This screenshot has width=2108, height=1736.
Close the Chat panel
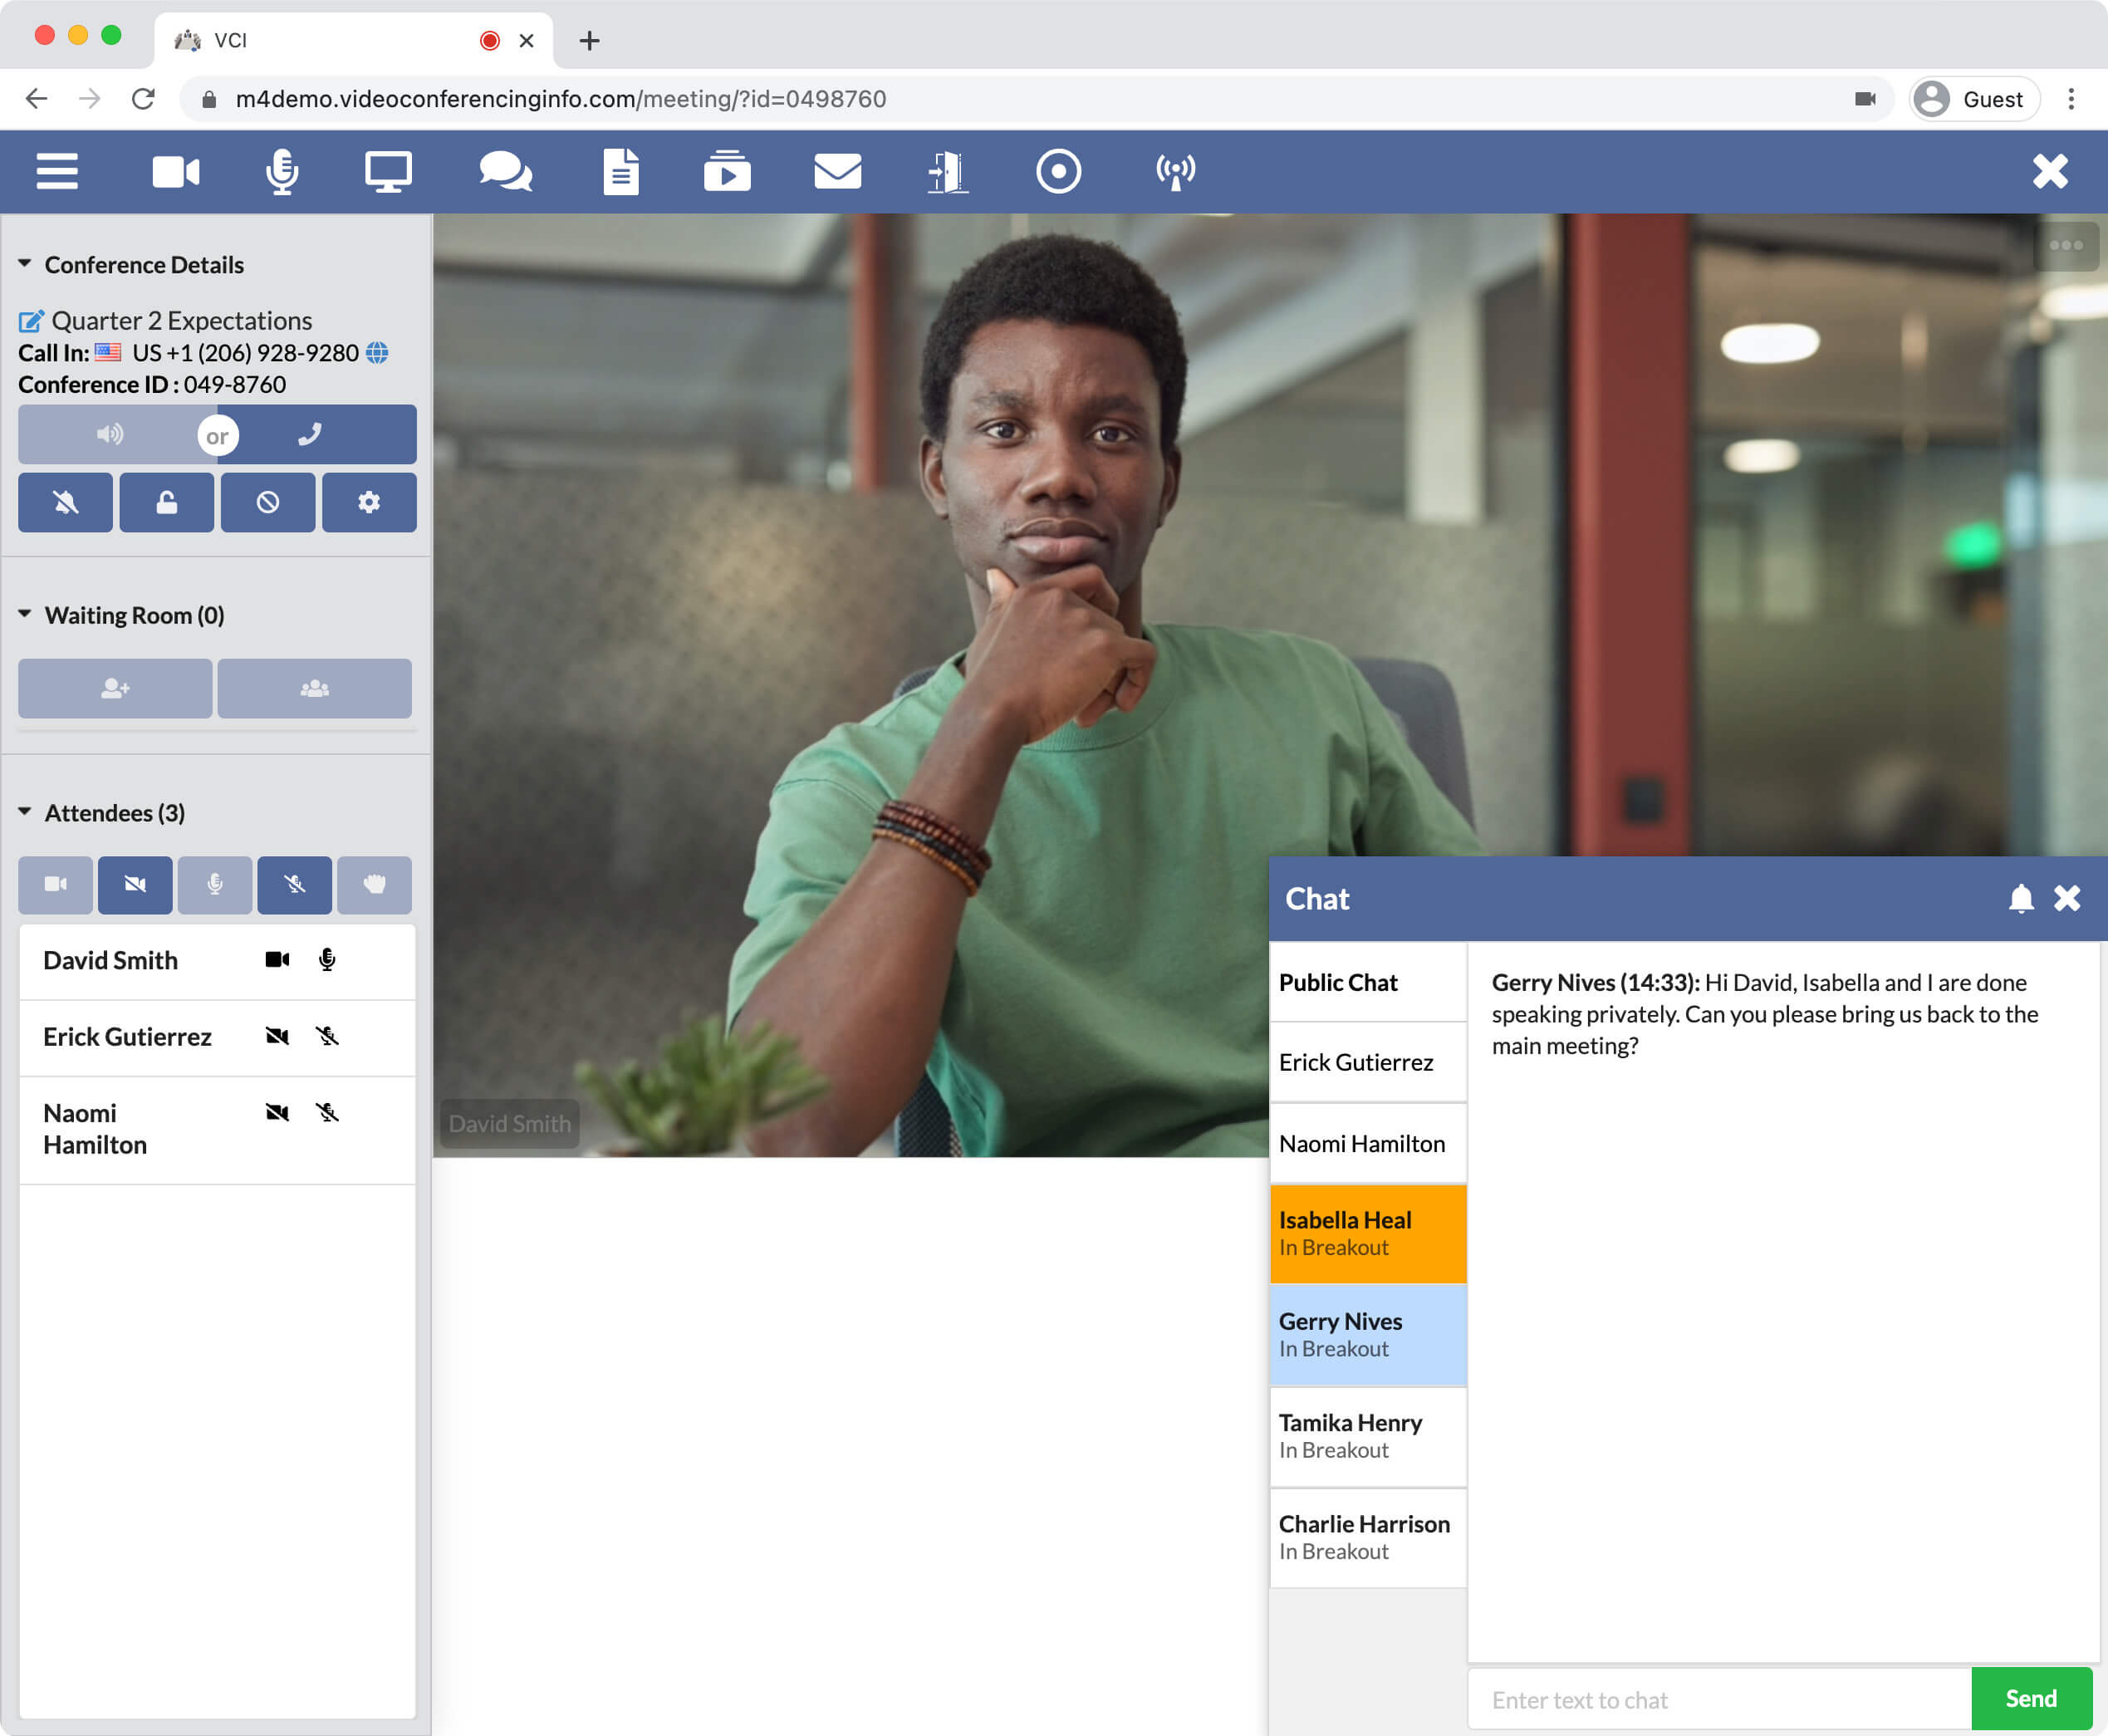coord(2067,898)
